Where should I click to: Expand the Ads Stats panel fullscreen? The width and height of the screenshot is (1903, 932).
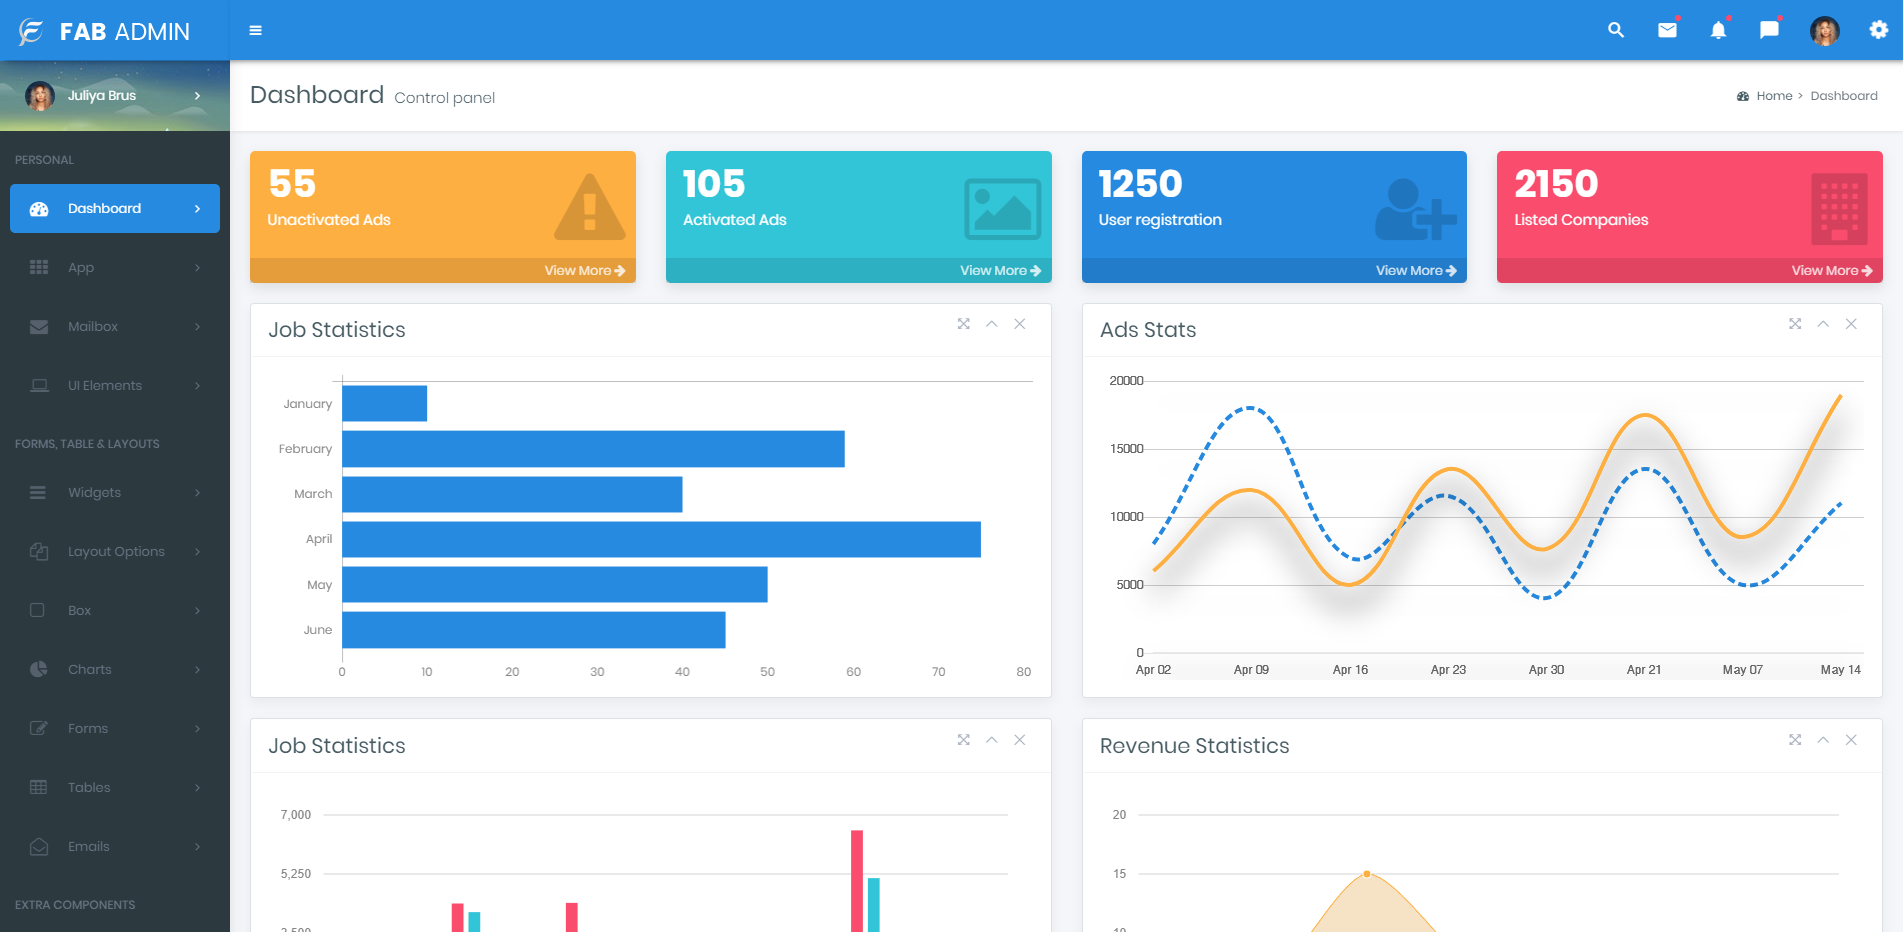[x=1795, y=324]
